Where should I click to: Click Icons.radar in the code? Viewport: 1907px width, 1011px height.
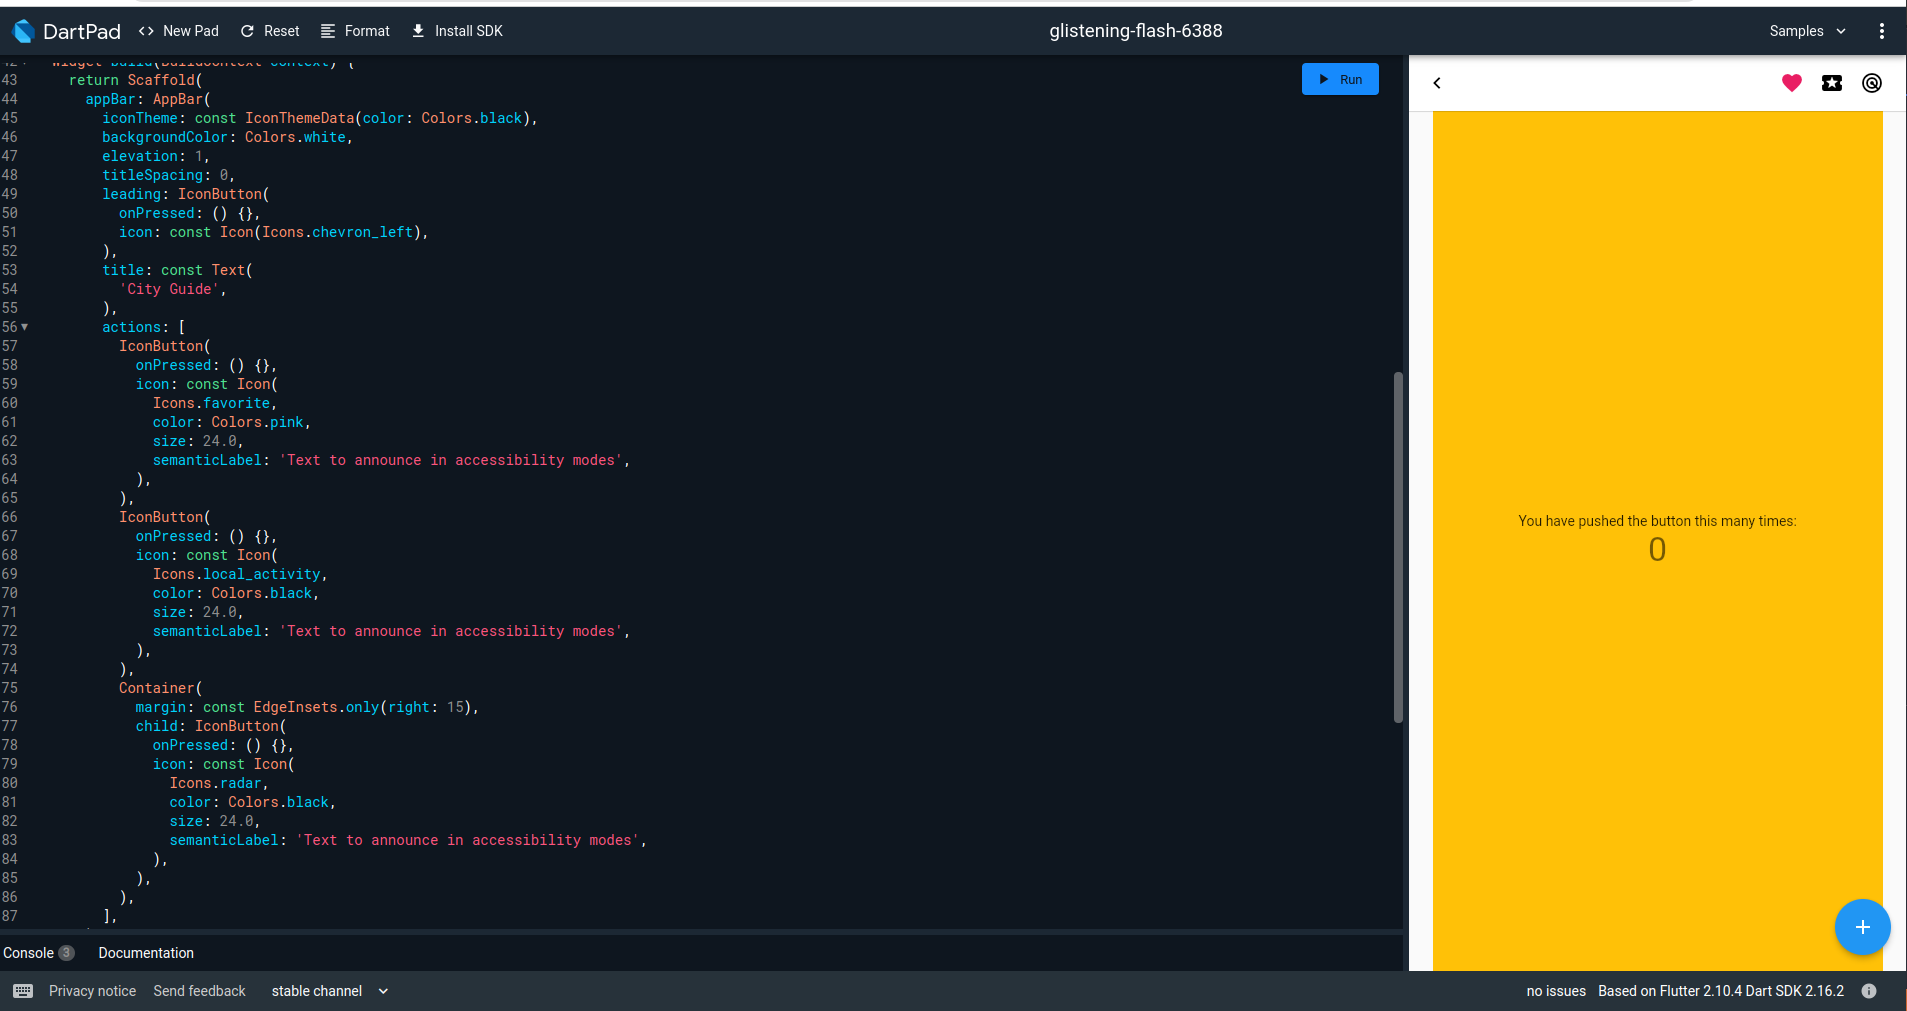(x=215, y=783)
